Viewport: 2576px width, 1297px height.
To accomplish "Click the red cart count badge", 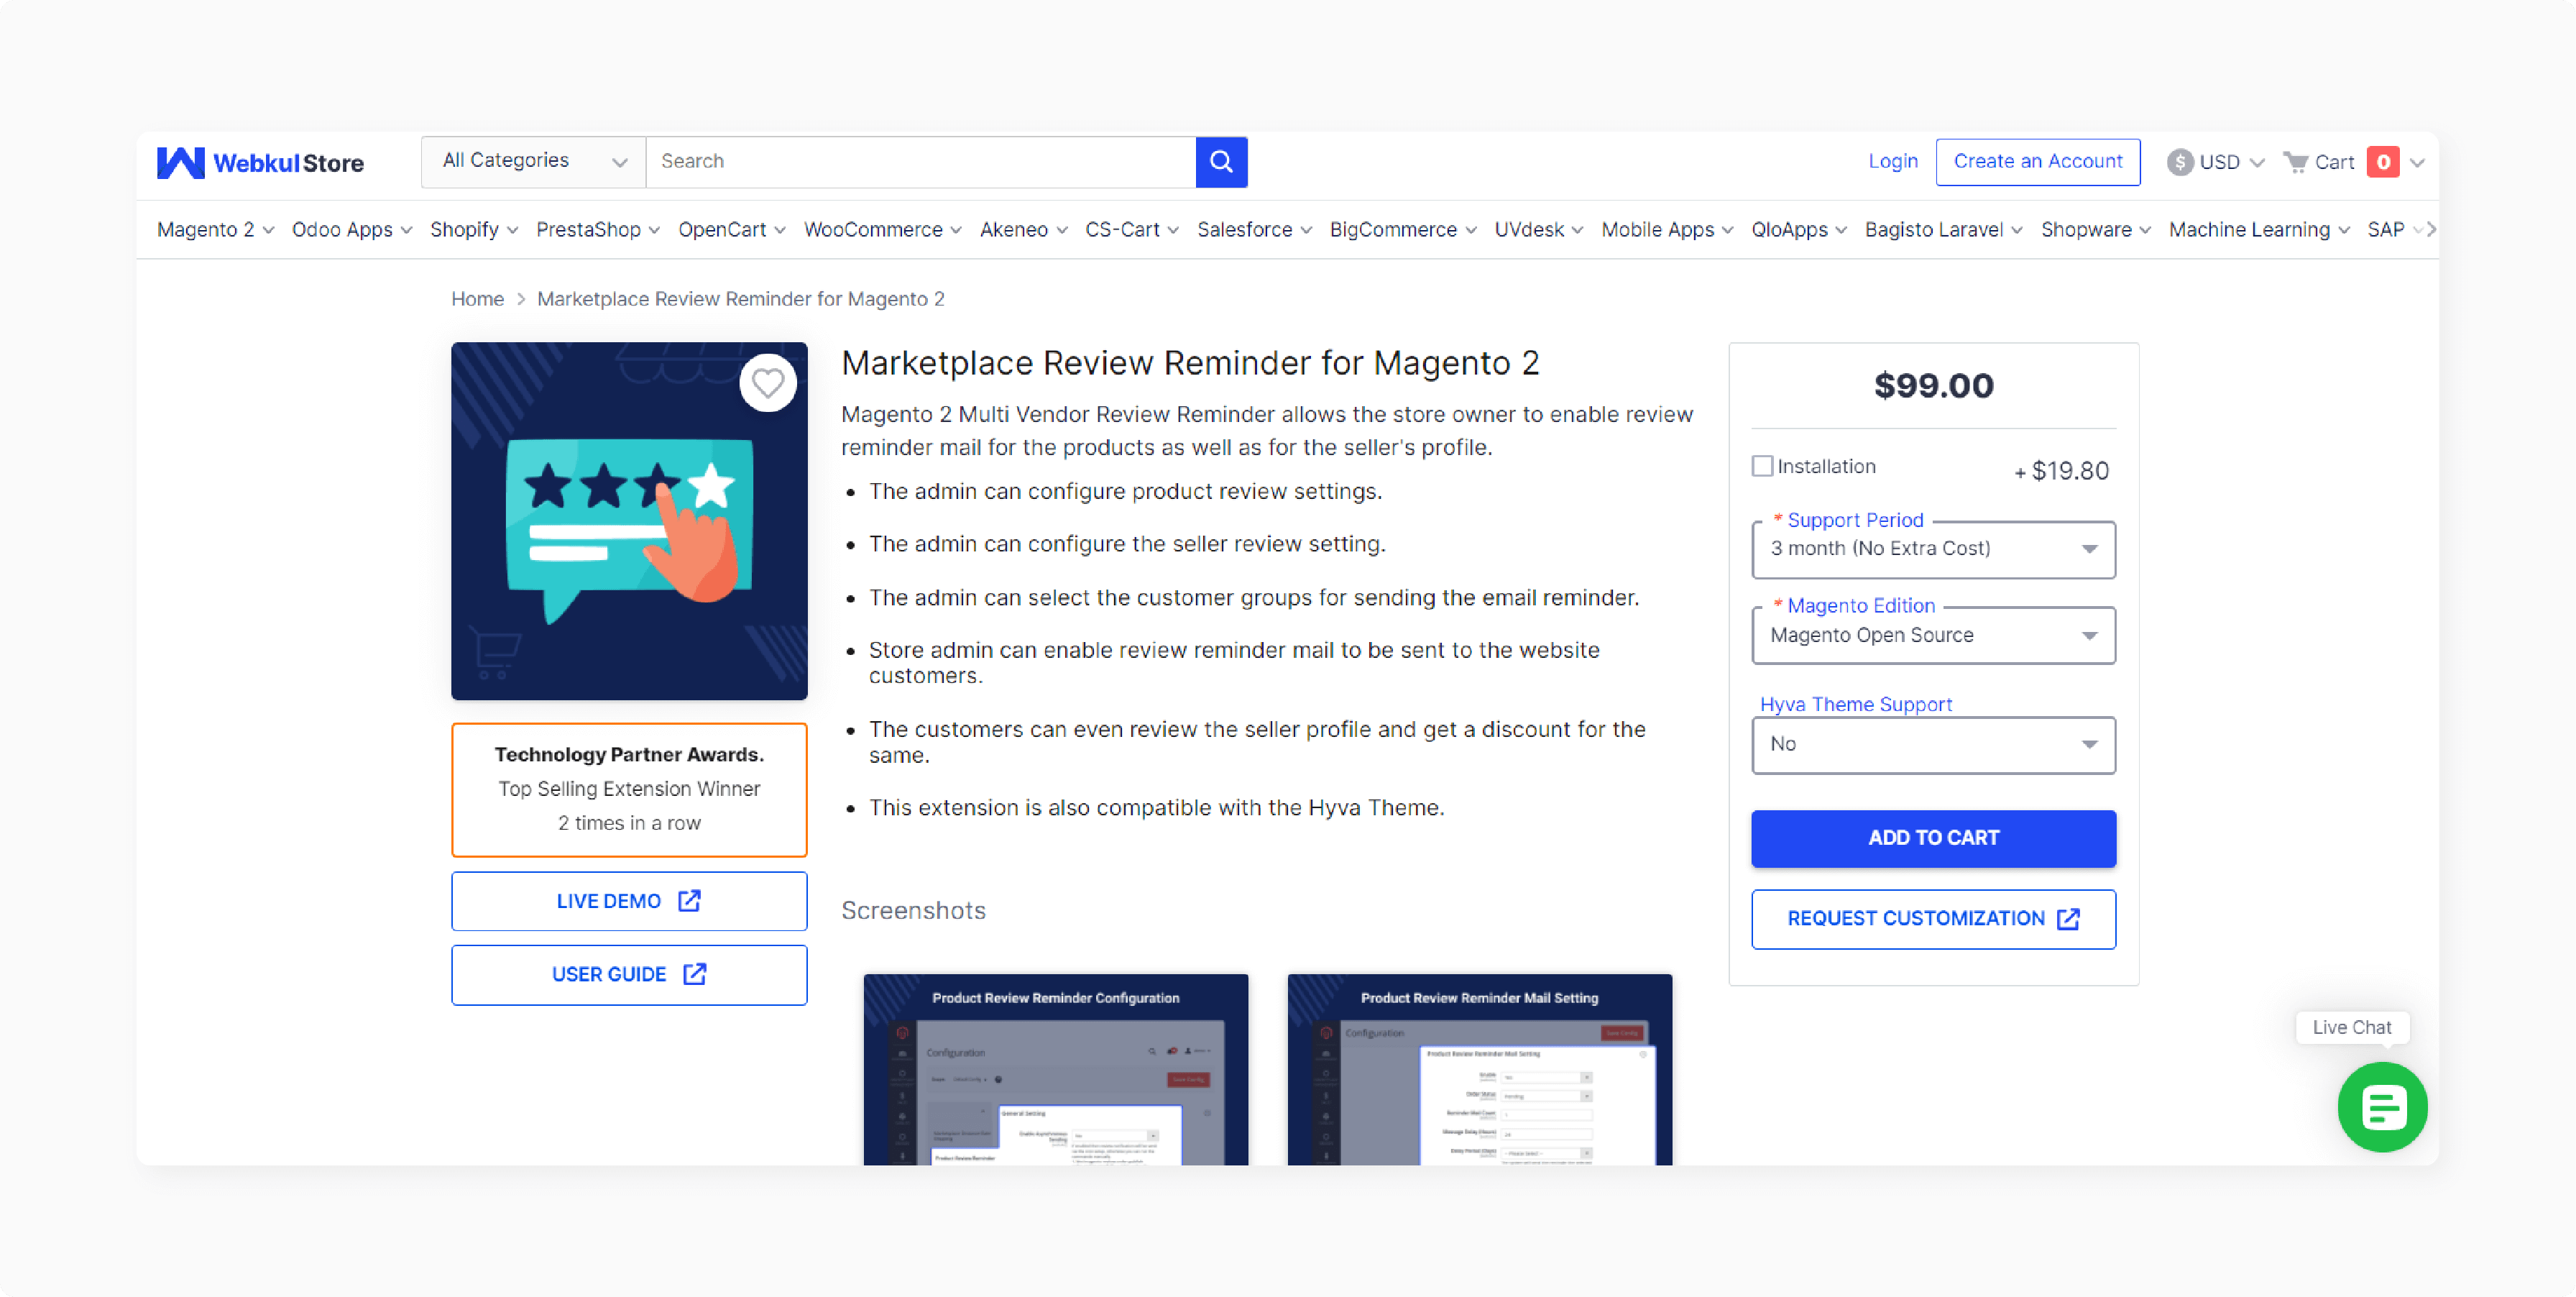I will click(x=2383, y=162).
